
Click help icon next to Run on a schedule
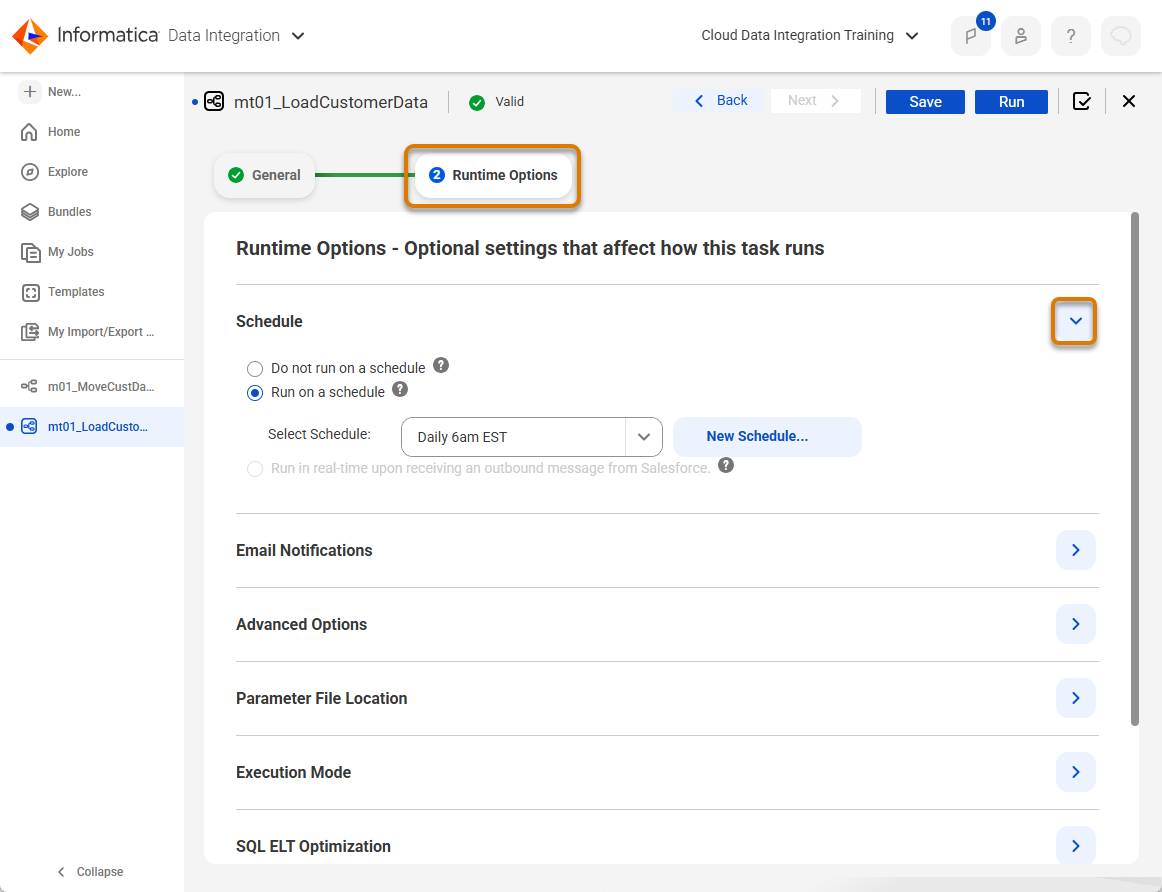[400, 390]
